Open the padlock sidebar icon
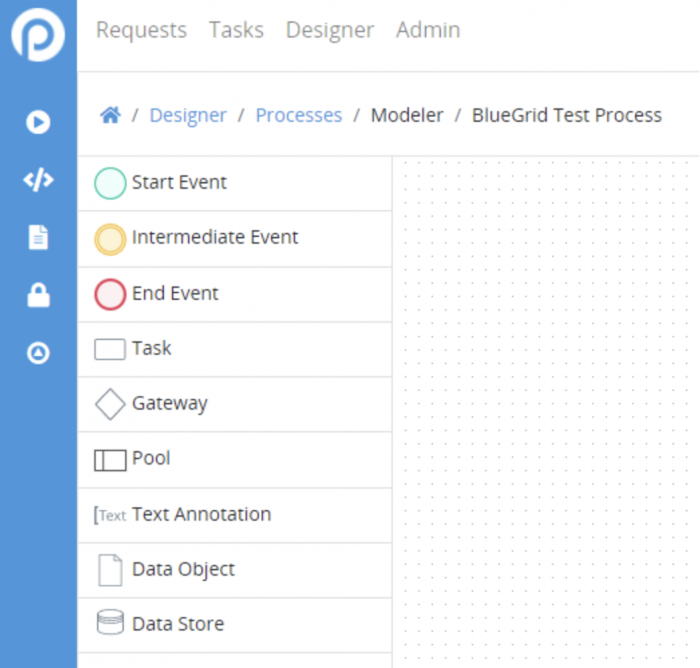 [x=38, y=295]
